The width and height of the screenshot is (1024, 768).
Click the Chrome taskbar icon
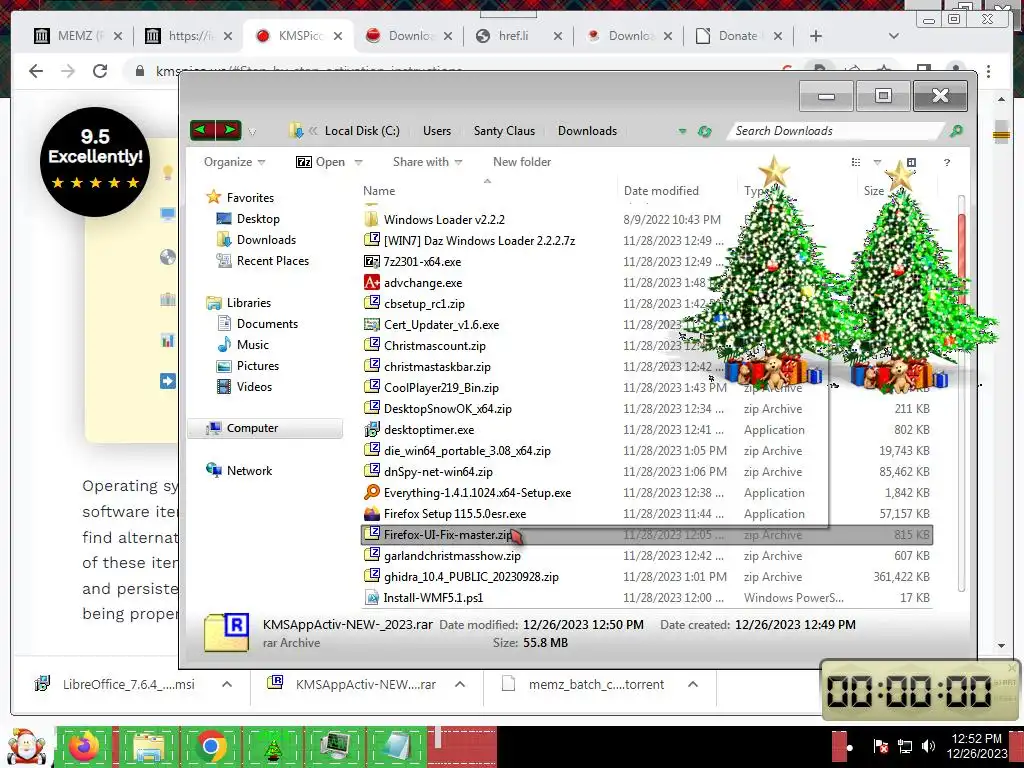(x=210, y=746)
